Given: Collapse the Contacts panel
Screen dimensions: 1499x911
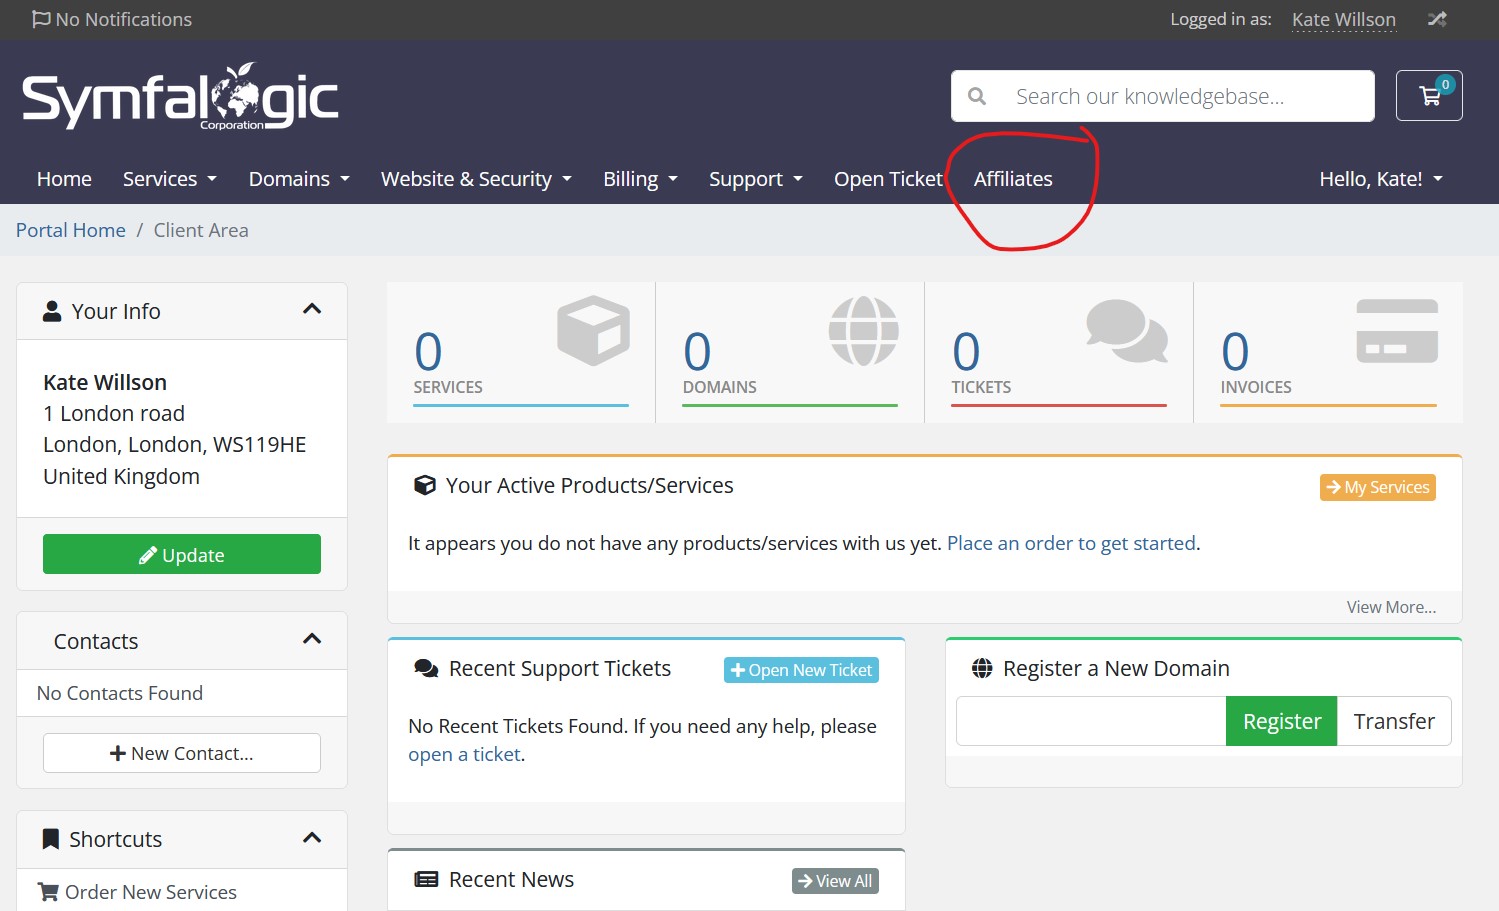Looking at the screenshot, I should 312,640.
